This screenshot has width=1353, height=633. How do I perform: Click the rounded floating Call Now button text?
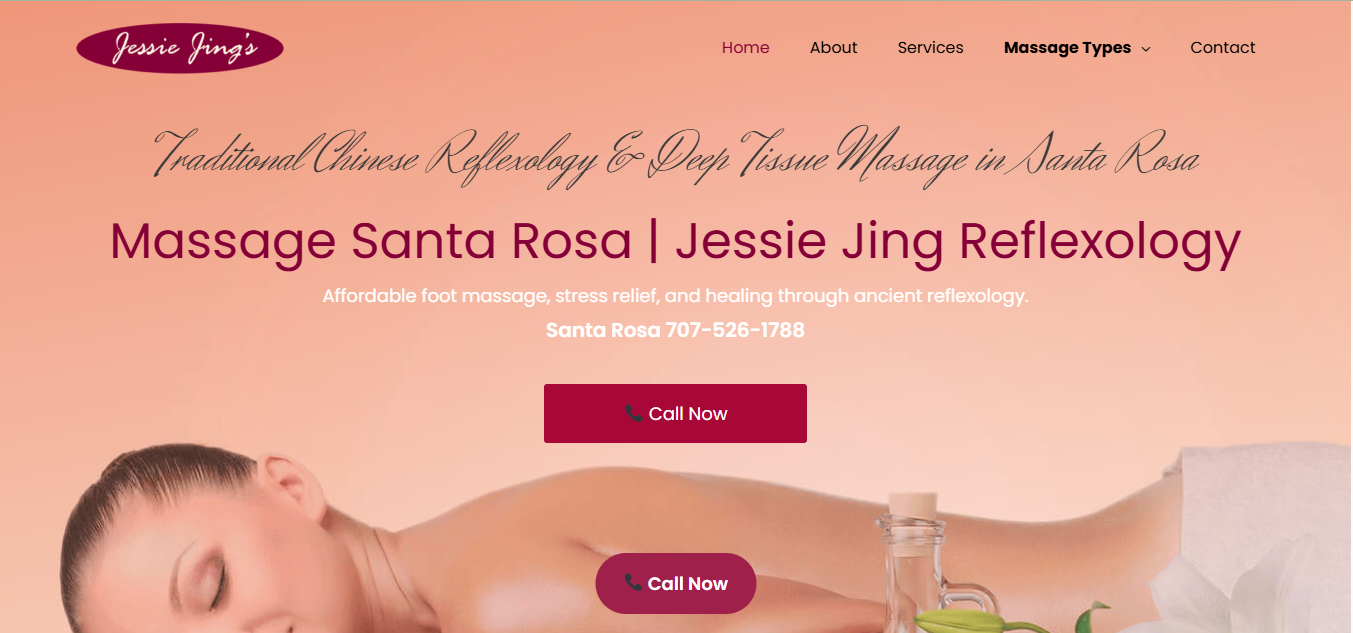click(688, 584)
